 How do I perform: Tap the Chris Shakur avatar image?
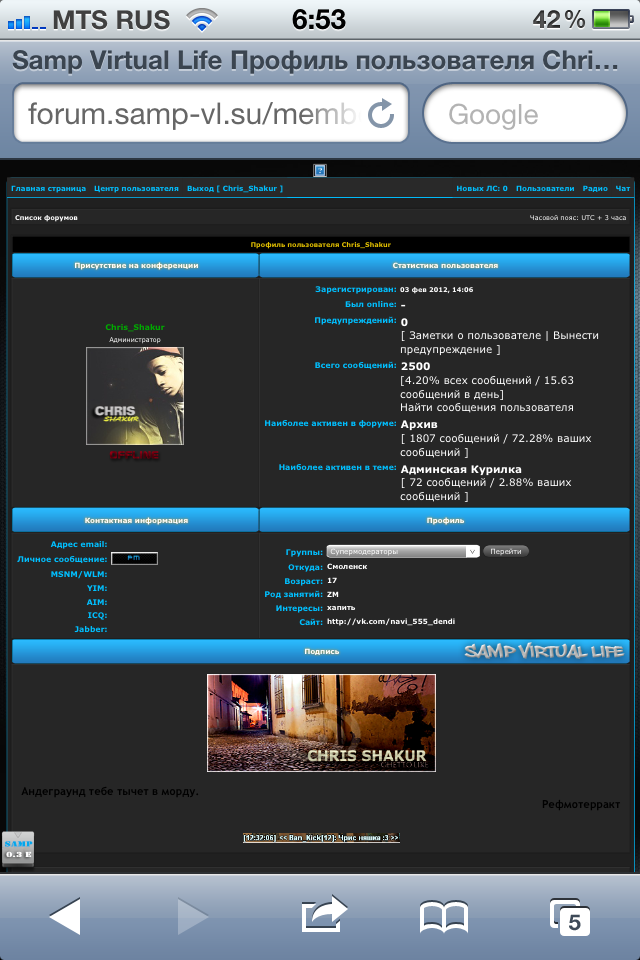[135, 396]
